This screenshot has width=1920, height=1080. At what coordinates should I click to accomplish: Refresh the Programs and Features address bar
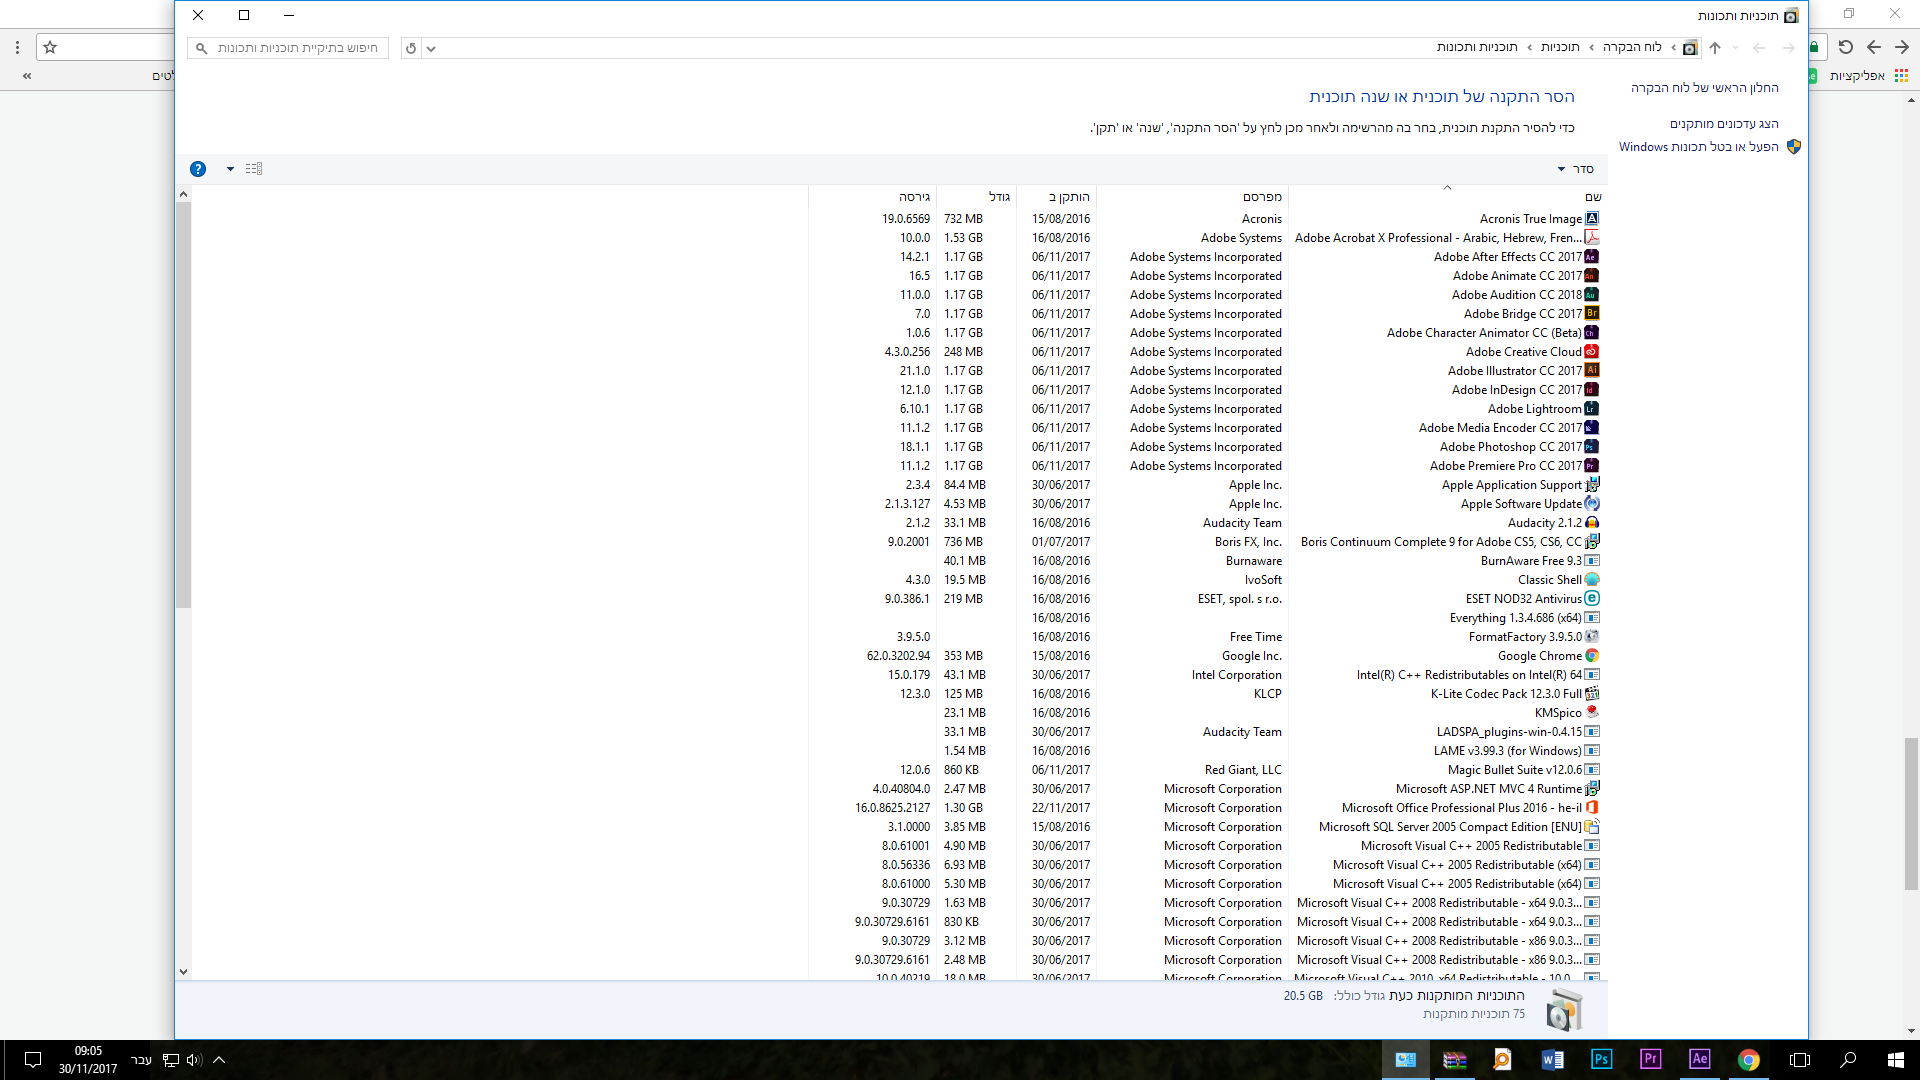[x=411, y=48]
